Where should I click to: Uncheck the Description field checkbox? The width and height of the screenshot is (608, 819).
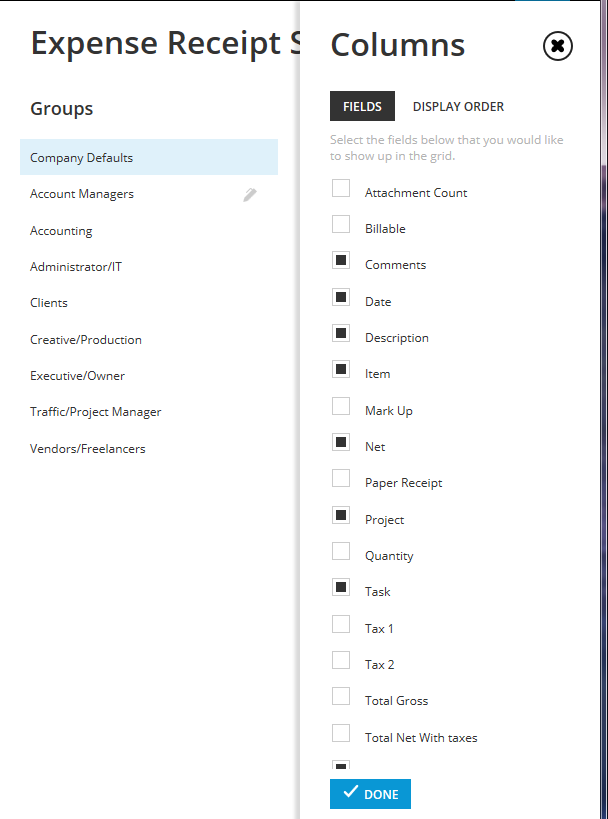click(x=341, y=333)
